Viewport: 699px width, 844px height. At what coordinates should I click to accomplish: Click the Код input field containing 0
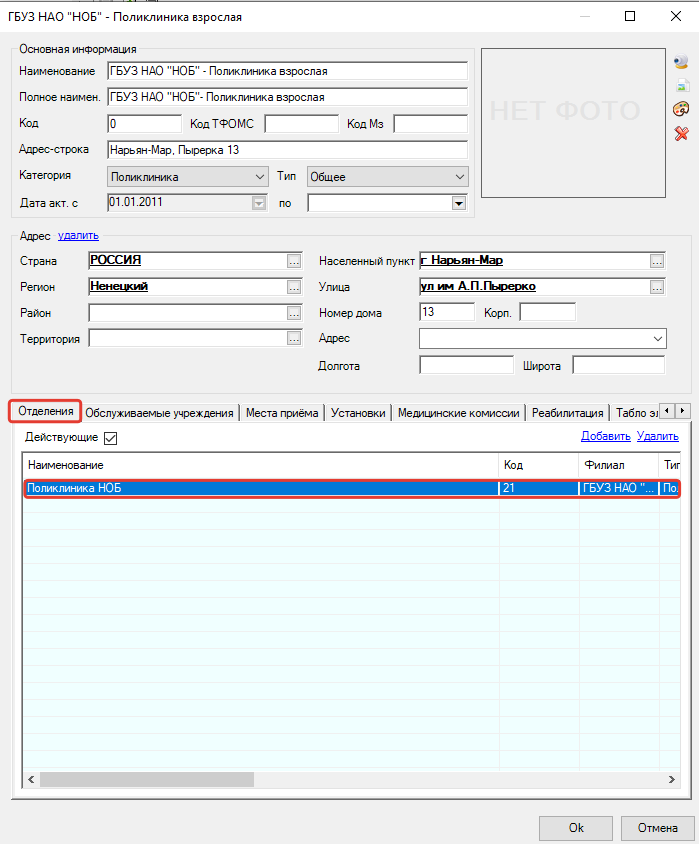(x=145, y=124)
